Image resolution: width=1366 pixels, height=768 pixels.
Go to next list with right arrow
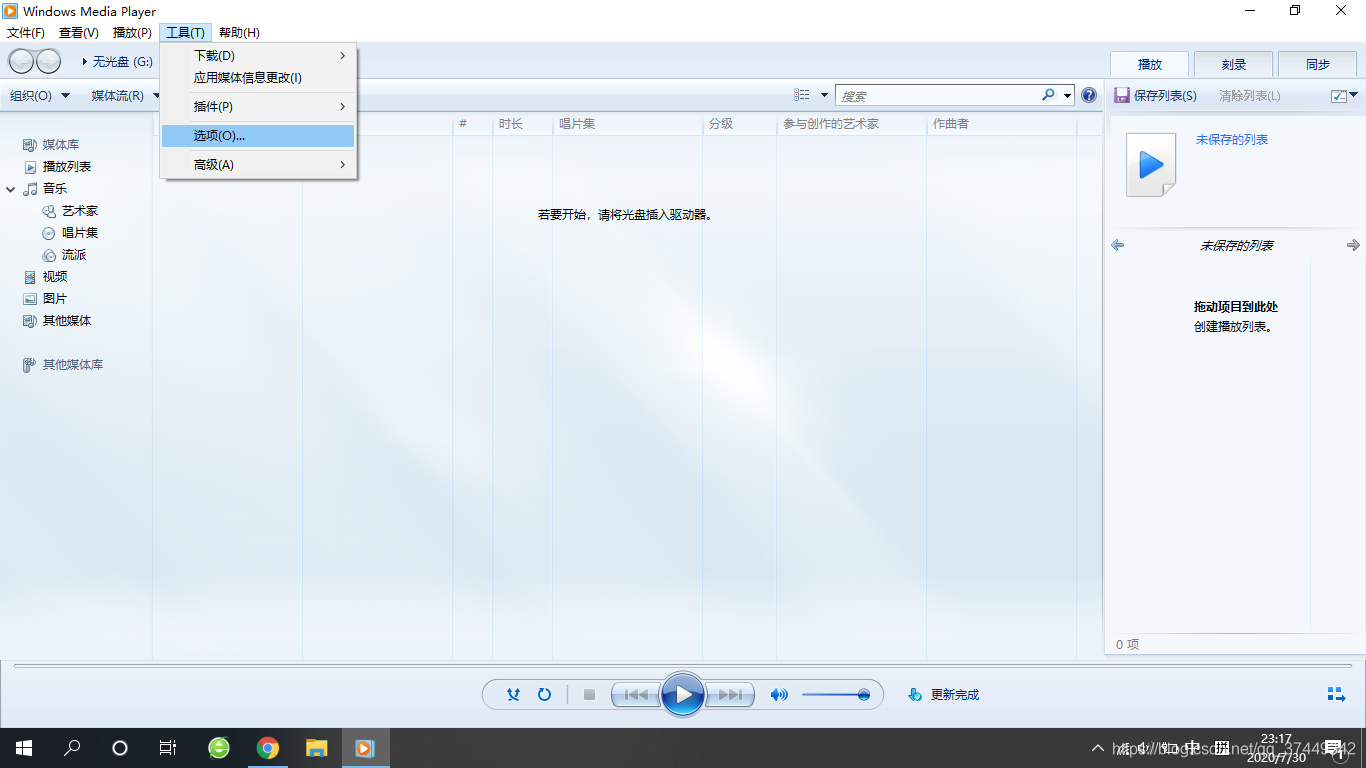click(x=1353, y=245)
